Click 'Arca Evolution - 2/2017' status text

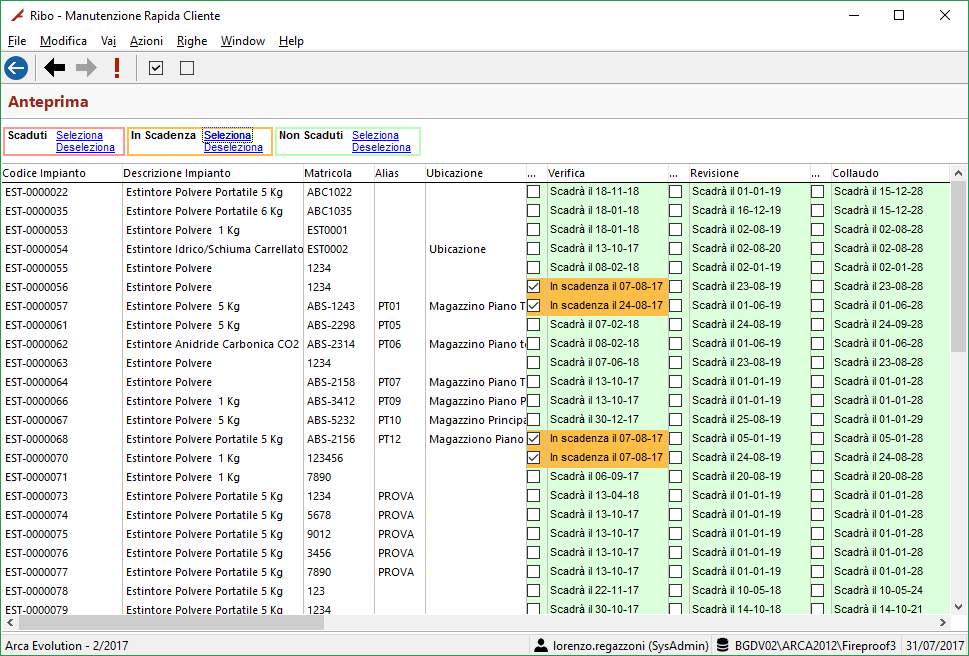tap(67, 645)
